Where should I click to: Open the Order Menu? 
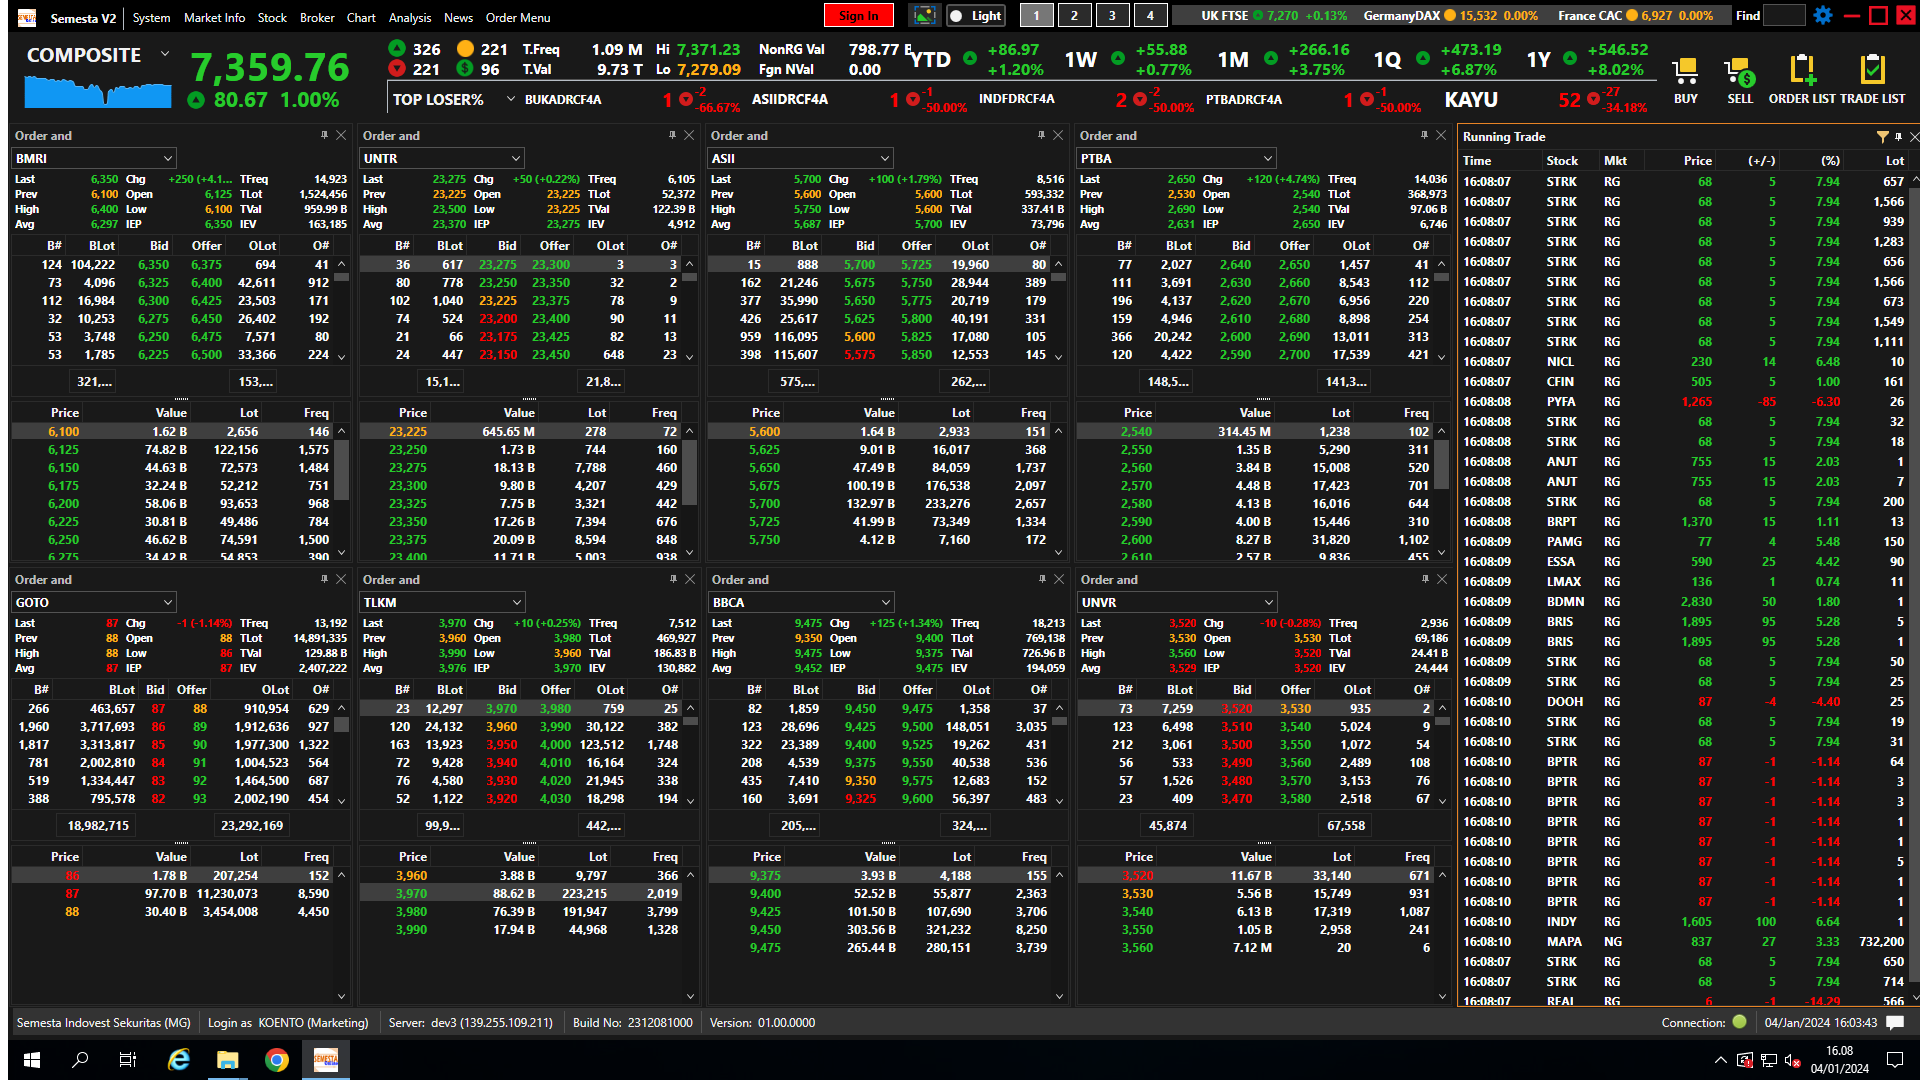[x=517, y=18]
